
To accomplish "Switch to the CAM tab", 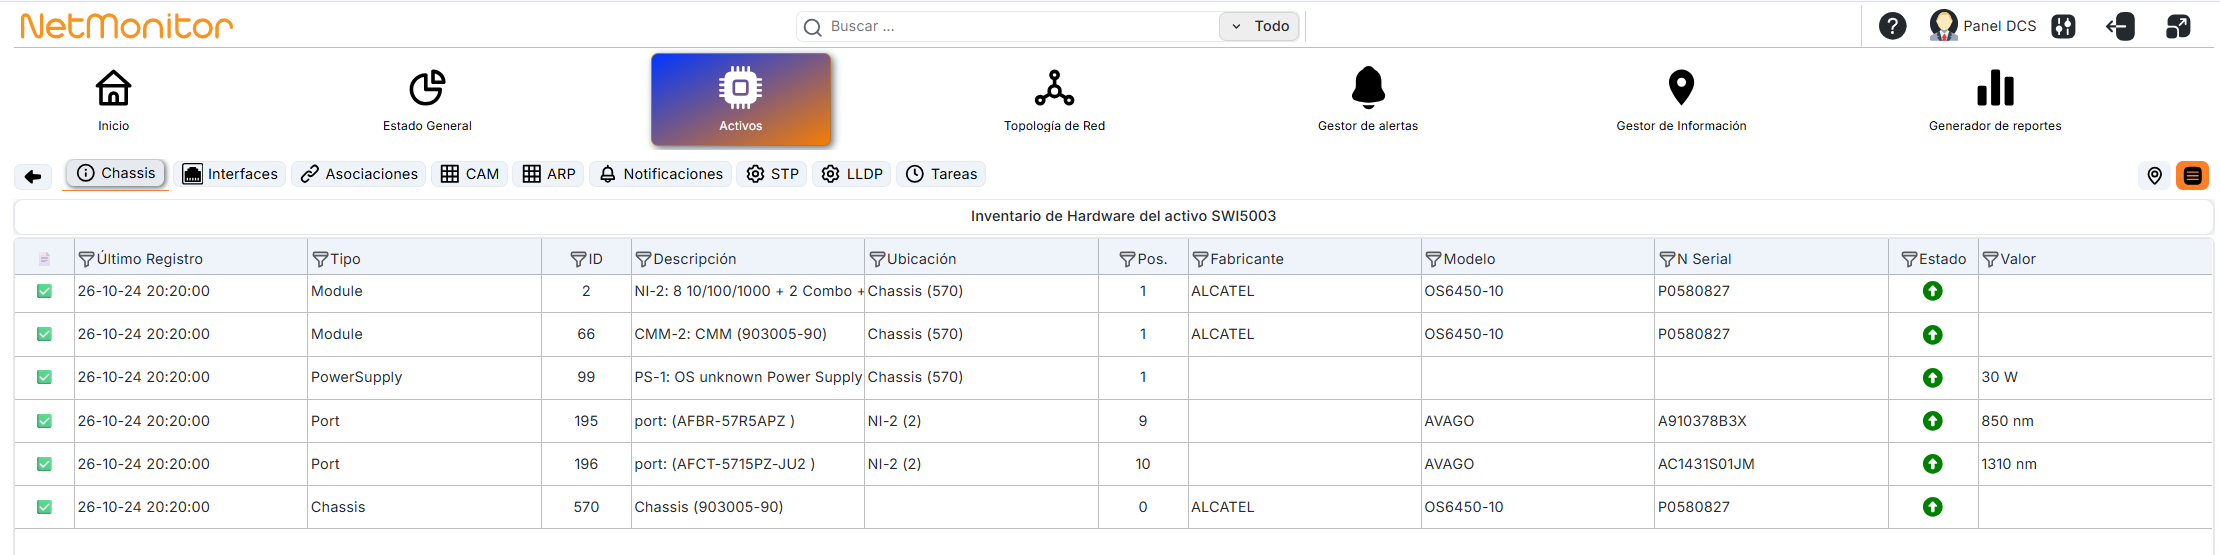I will (469, 174).
